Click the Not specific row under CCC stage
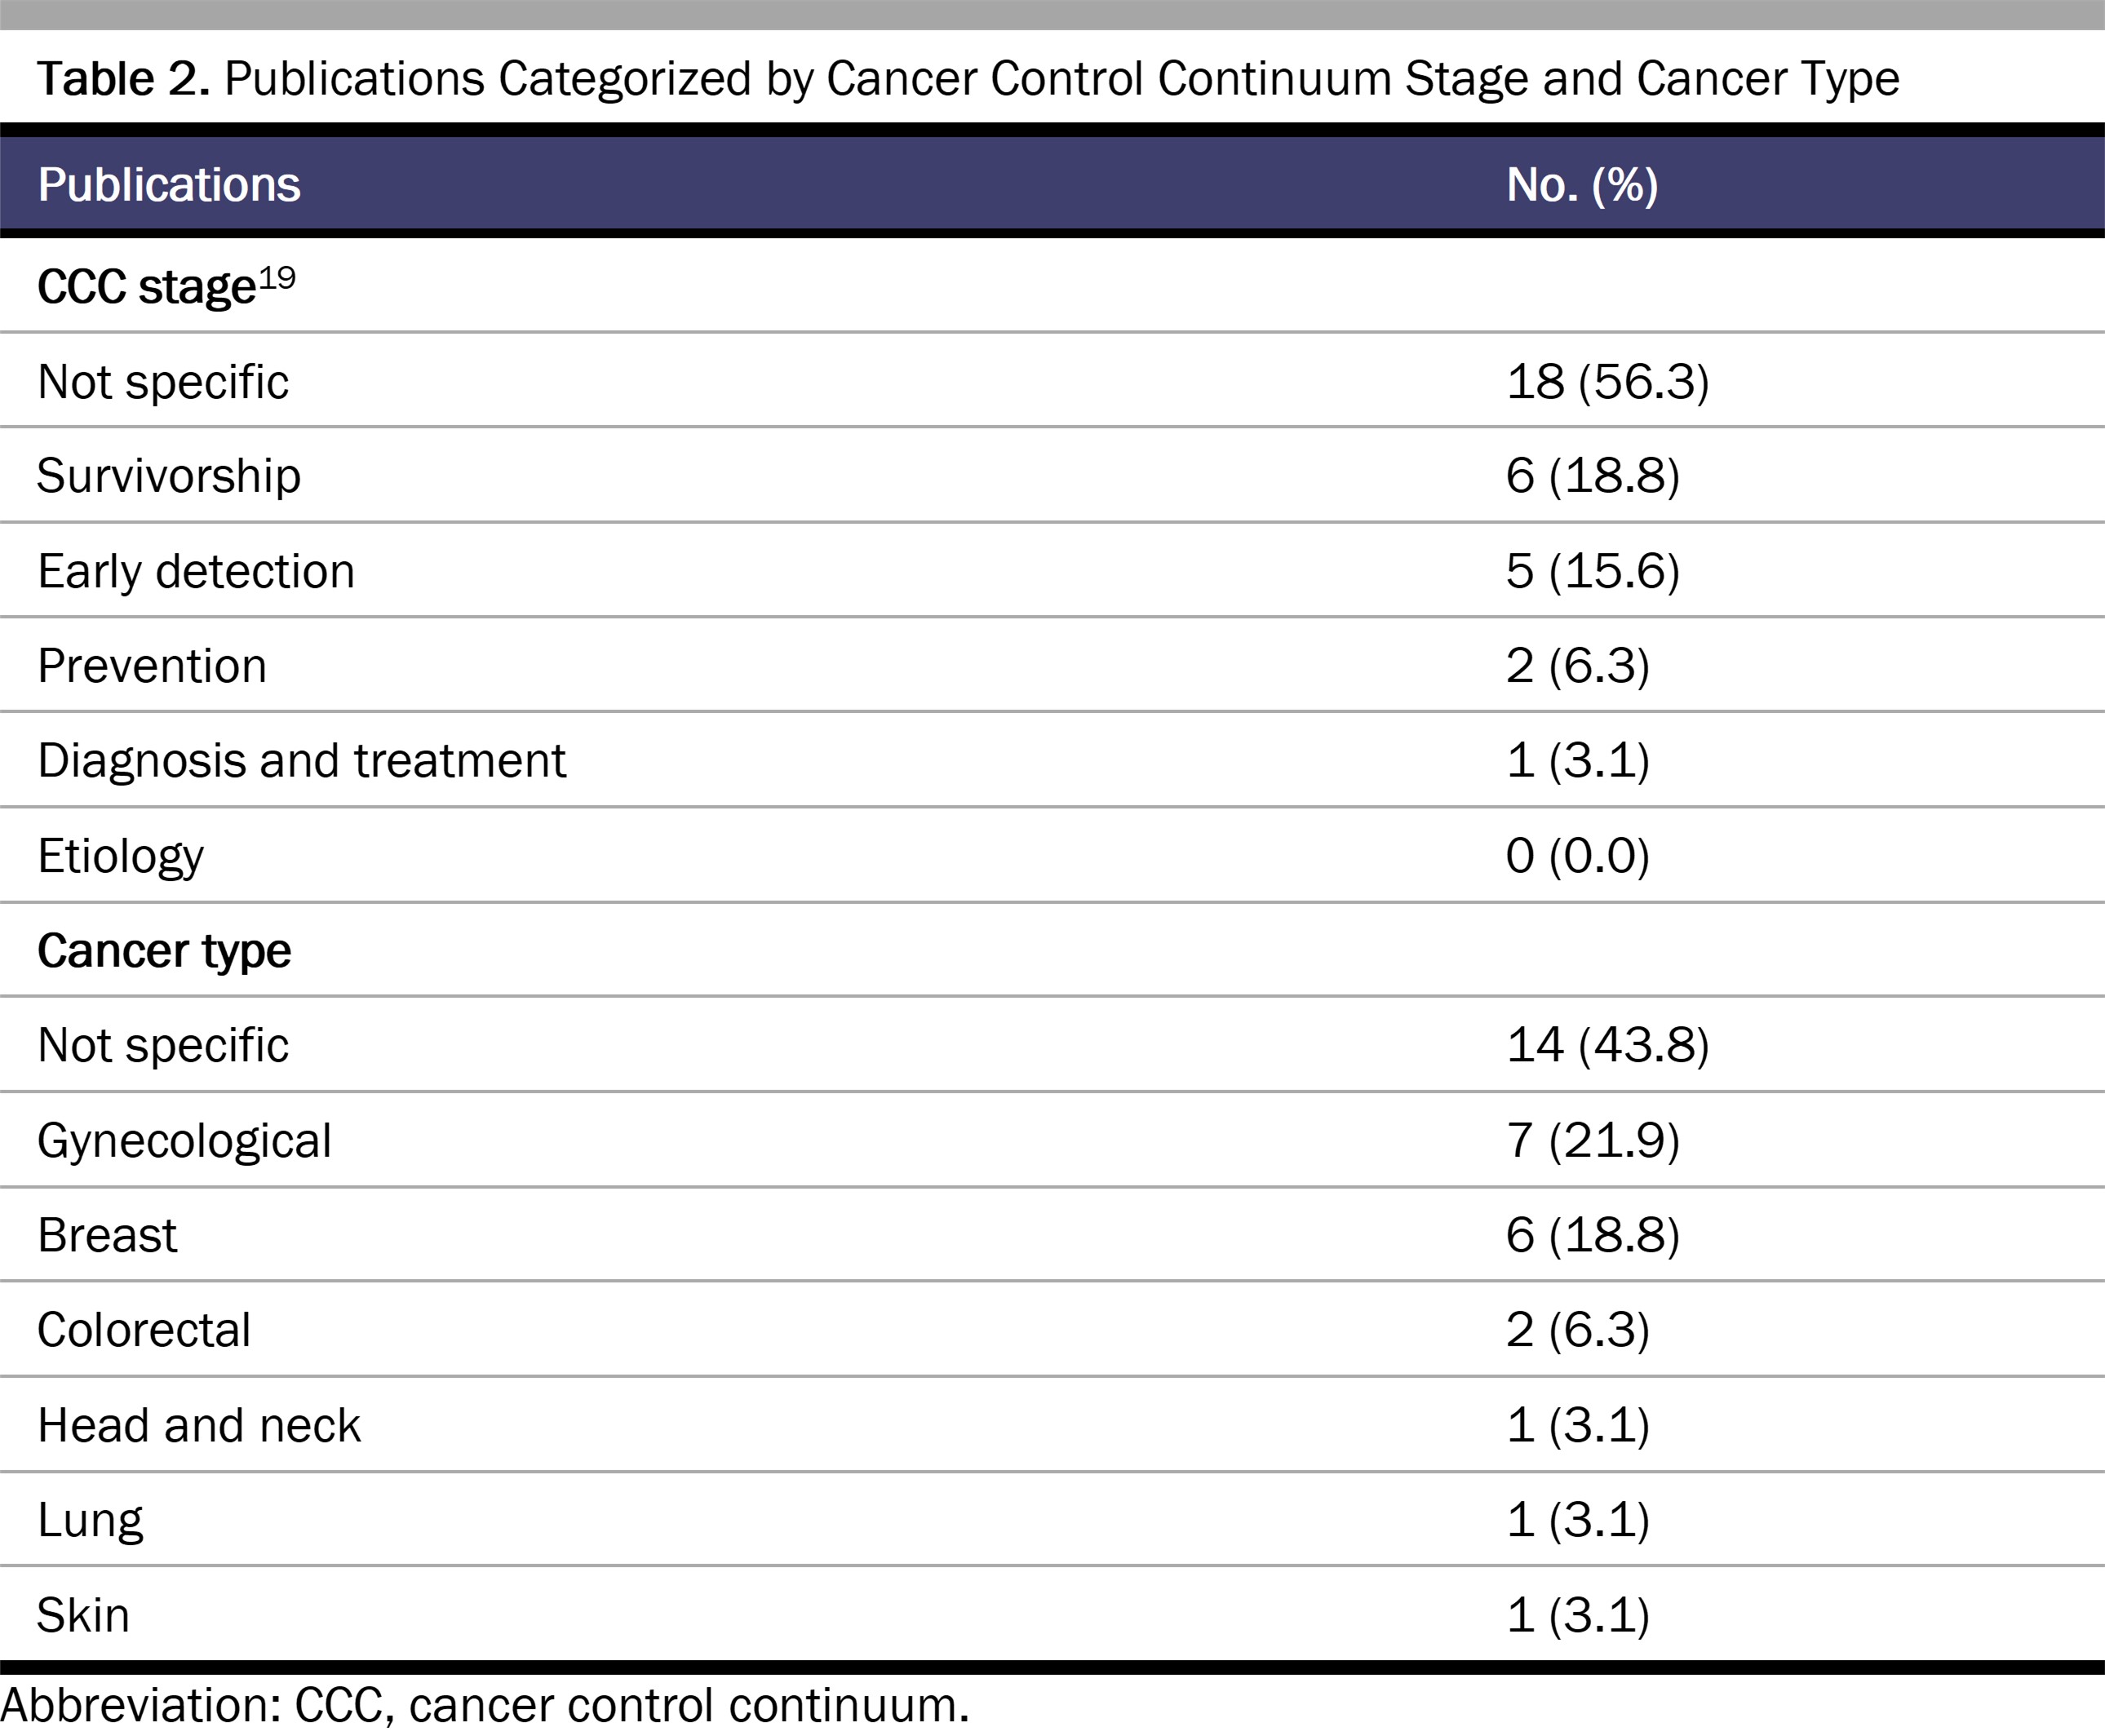Image resolution: width=2105 pixels, height=1736 pixels. (1052, 381)
